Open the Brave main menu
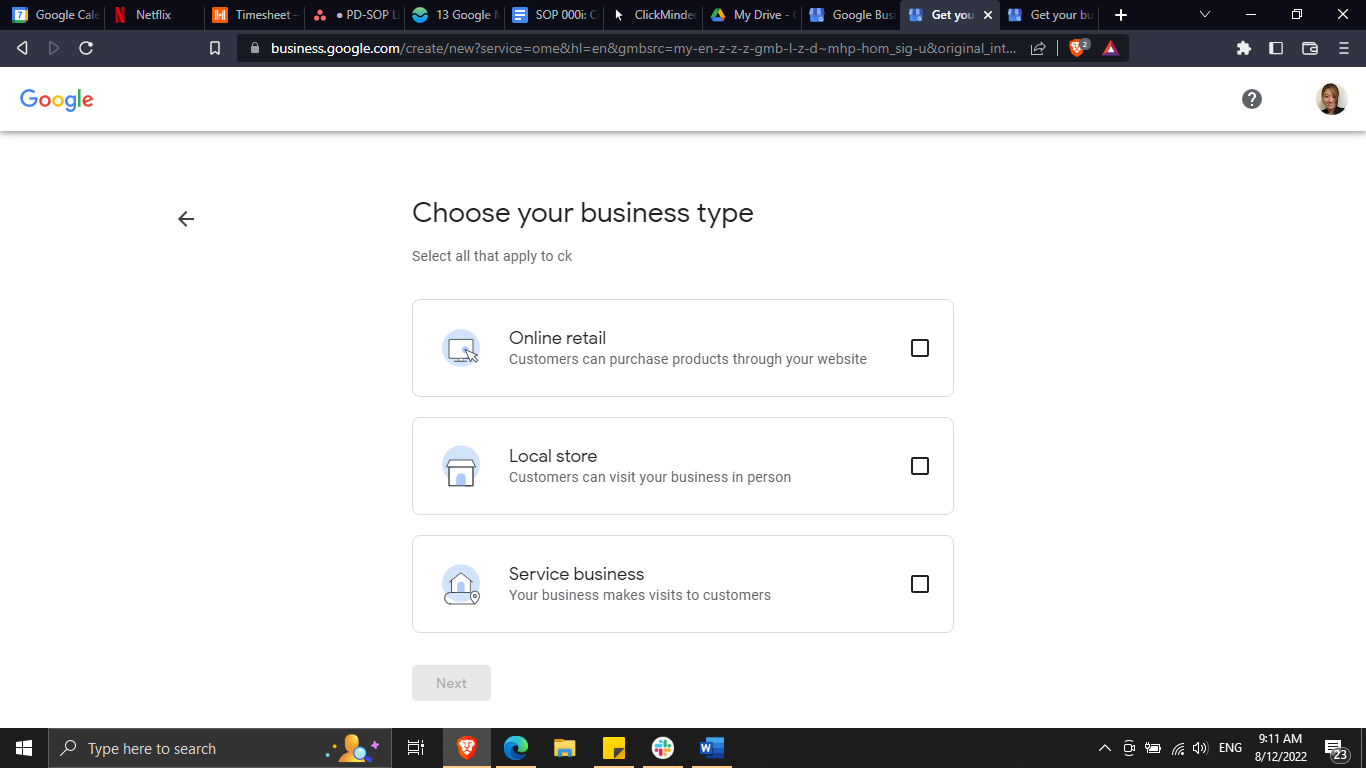 point(1343,48)
